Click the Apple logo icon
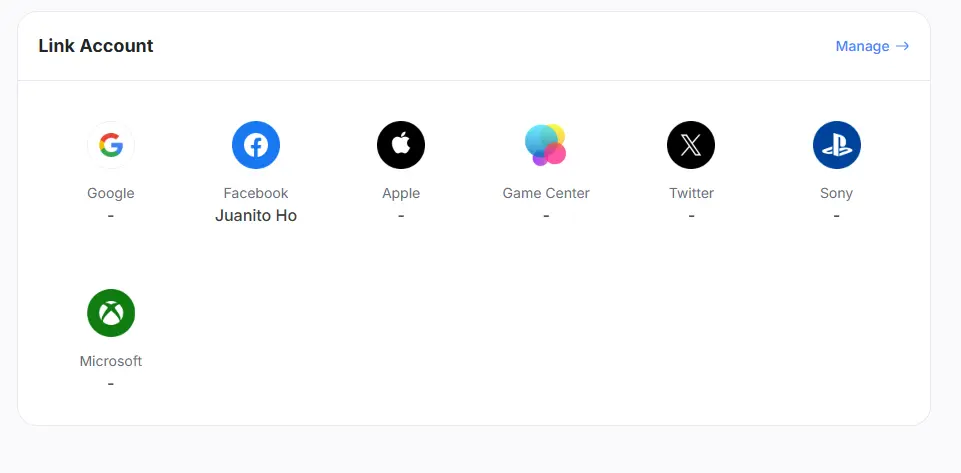The width and height of the screenshot is (961, 473). pos(401,146)
